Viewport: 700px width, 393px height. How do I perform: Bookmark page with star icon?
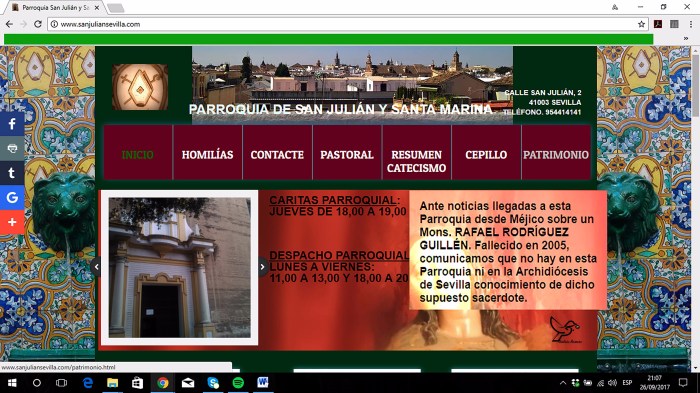[x=642, y=24]
